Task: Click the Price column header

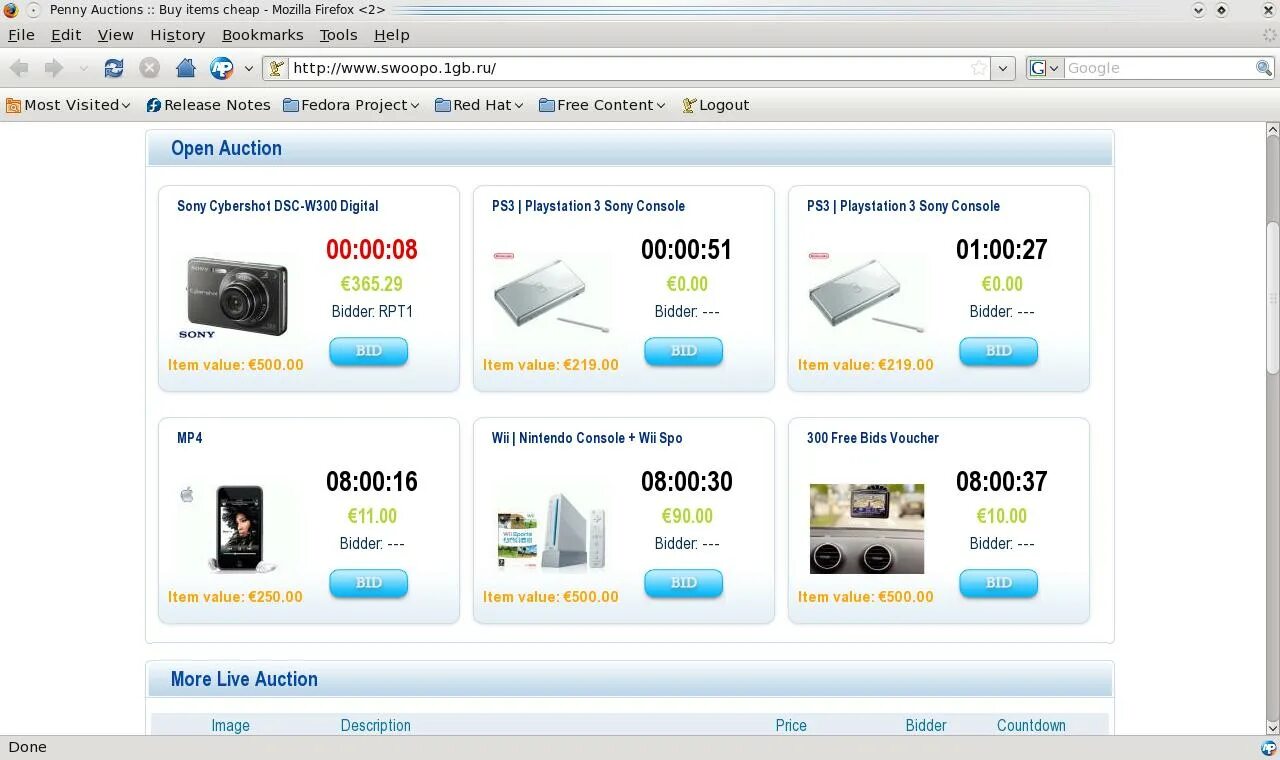Action: pos(791,725)
